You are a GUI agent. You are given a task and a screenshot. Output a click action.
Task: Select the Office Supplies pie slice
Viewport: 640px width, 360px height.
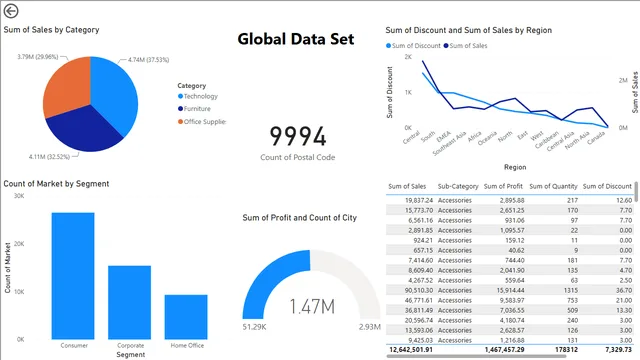[67, 86]
